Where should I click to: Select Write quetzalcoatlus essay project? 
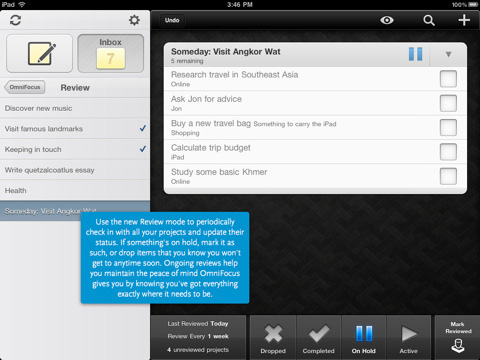pyautogui.click(x=75, y=170)
